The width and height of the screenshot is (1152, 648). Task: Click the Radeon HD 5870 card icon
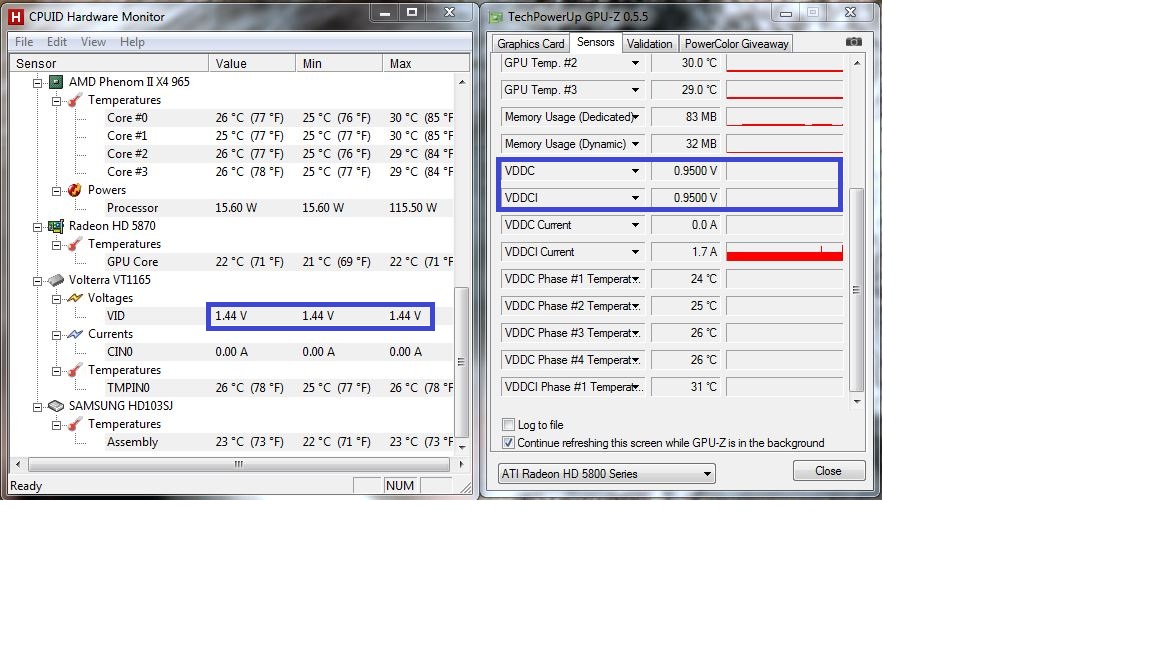click(x=56, y=226)
